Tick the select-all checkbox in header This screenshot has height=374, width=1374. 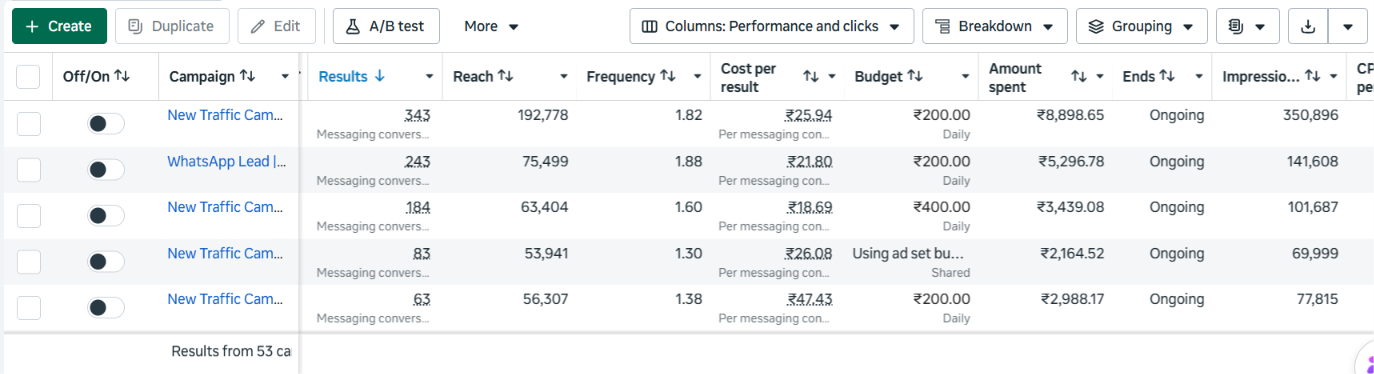point(28,77)
